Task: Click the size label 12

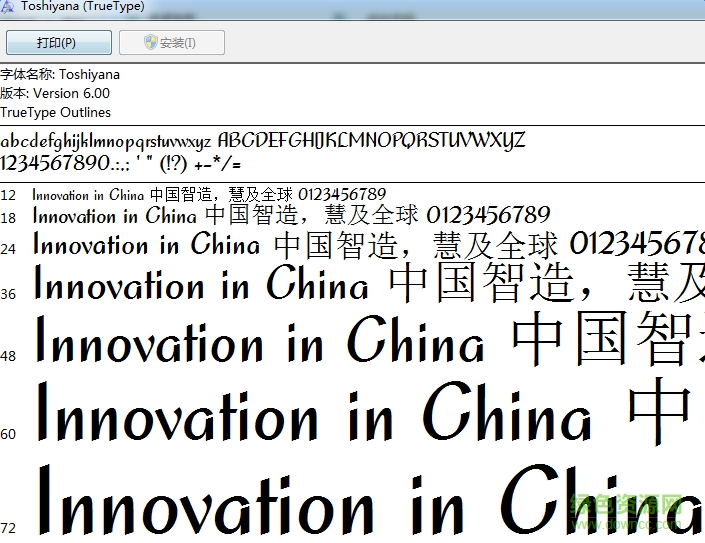Action: [x=8, y=196]
